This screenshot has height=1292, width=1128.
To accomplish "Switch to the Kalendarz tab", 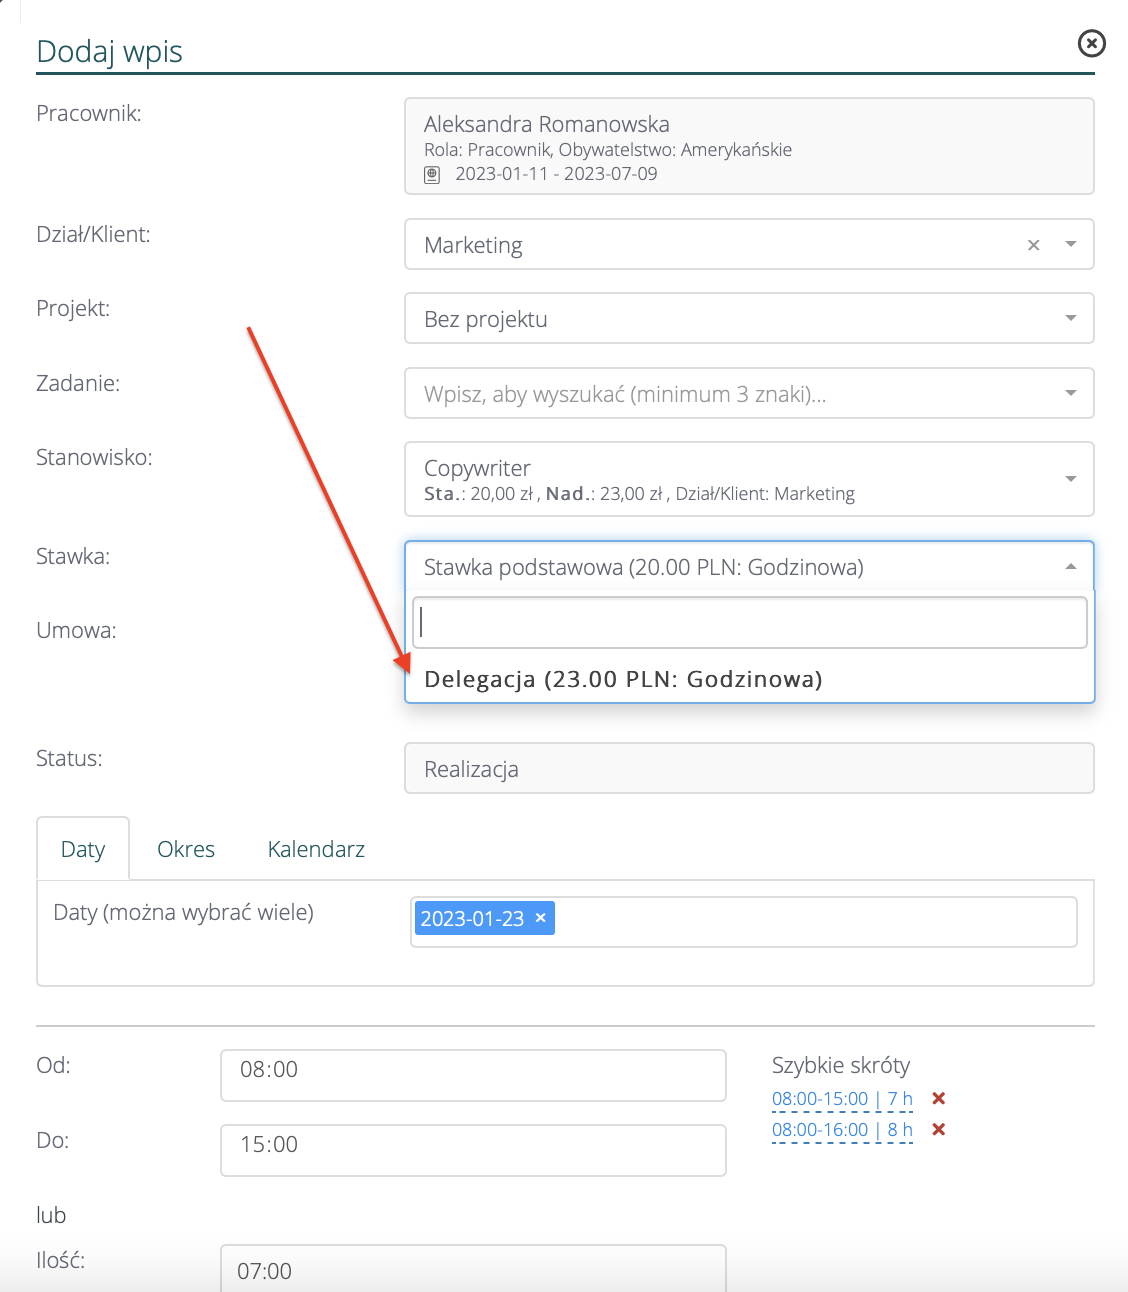I will (x=316, y=849).
